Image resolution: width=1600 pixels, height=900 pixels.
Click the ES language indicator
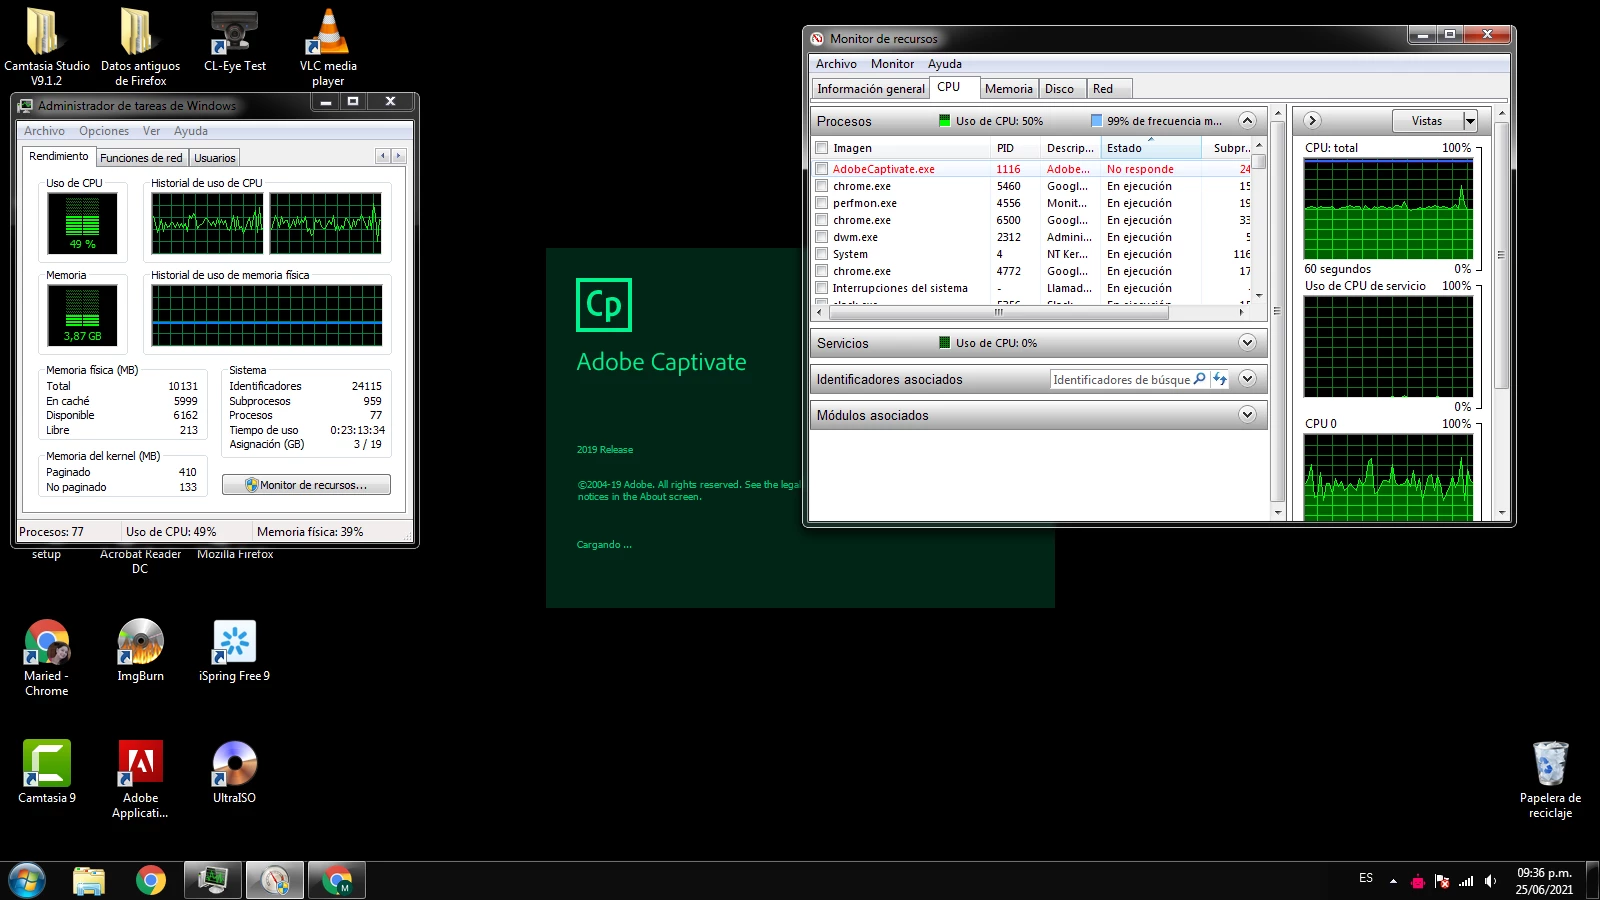[1366, 878]
